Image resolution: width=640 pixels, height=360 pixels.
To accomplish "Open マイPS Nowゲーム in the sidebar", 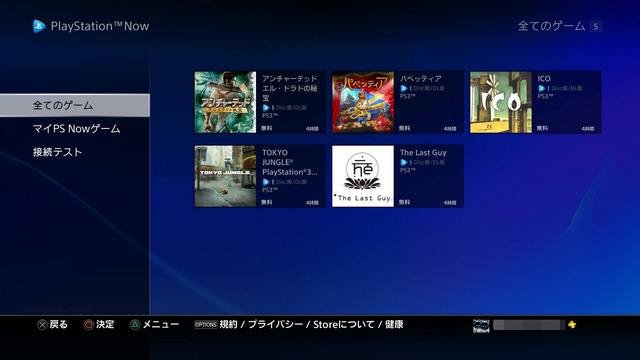I will 76,129.
